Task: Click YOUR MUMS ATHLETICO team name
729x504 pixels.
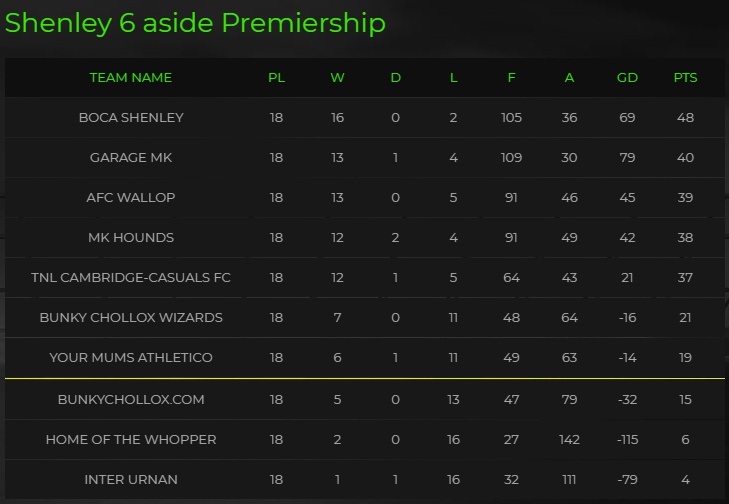Action: tap(131, 358)
